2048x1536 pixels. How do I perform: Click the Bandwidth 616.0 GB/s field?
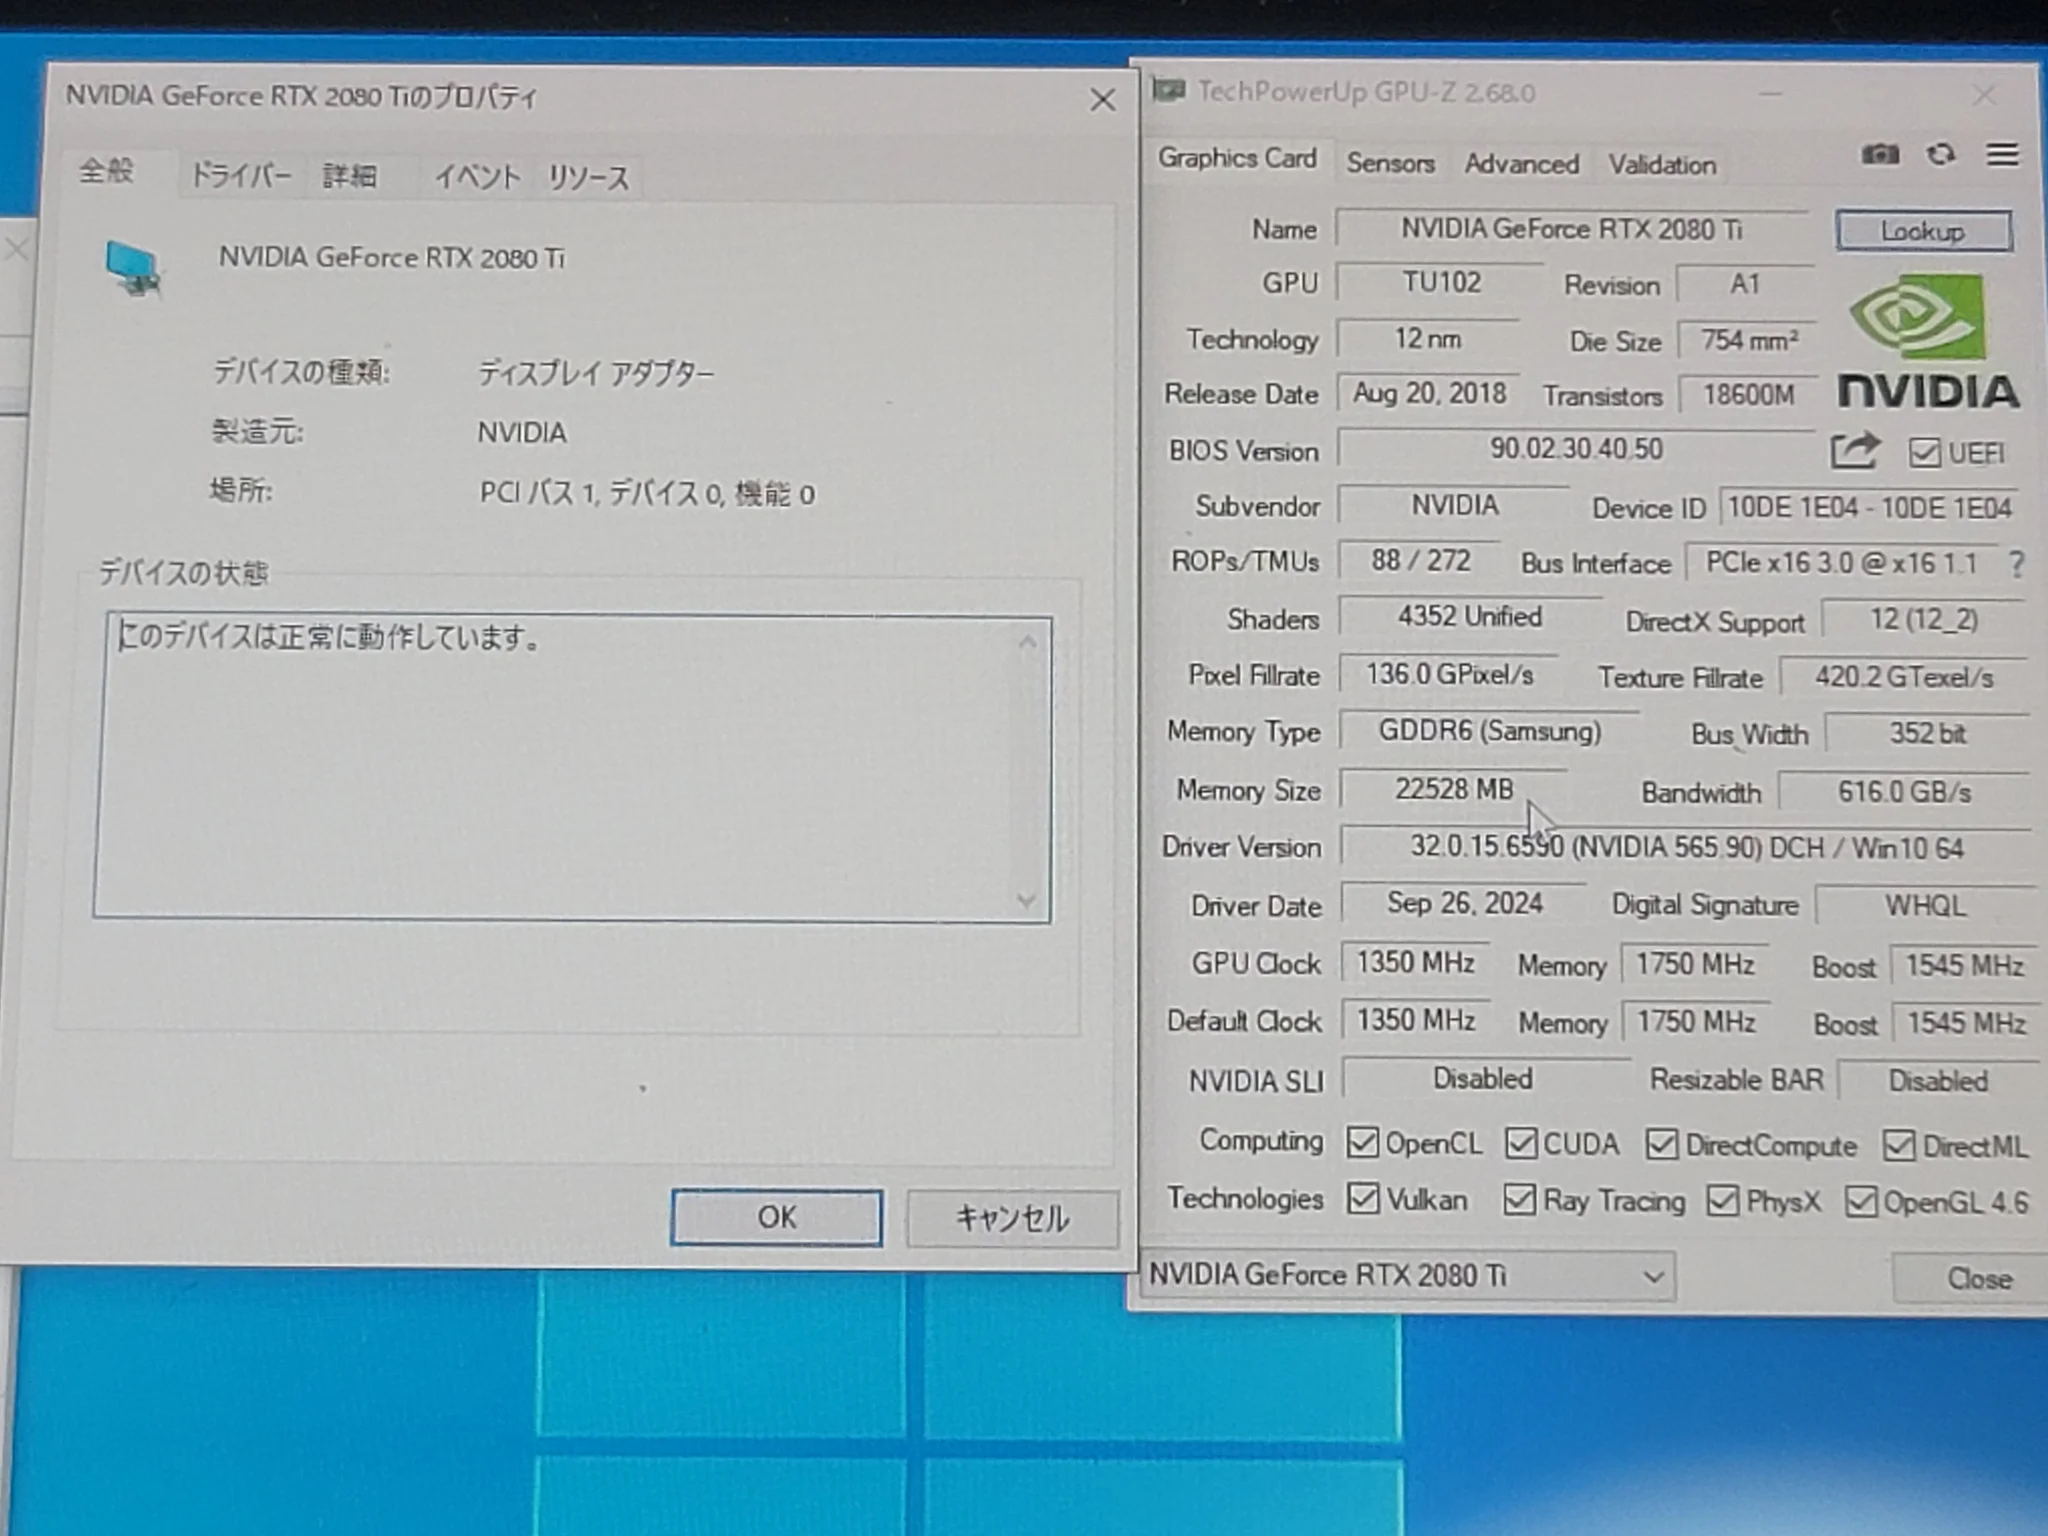[1905, 793]
